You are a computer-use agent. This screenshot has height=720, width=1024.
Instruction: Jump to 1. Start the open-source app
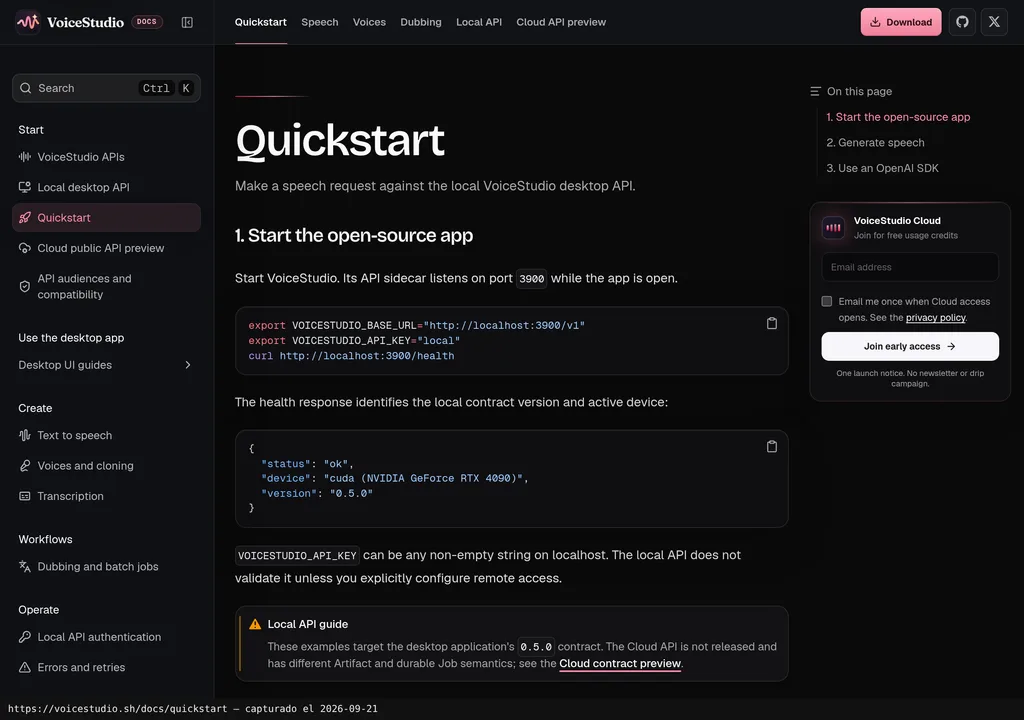[x=898, y=117]
